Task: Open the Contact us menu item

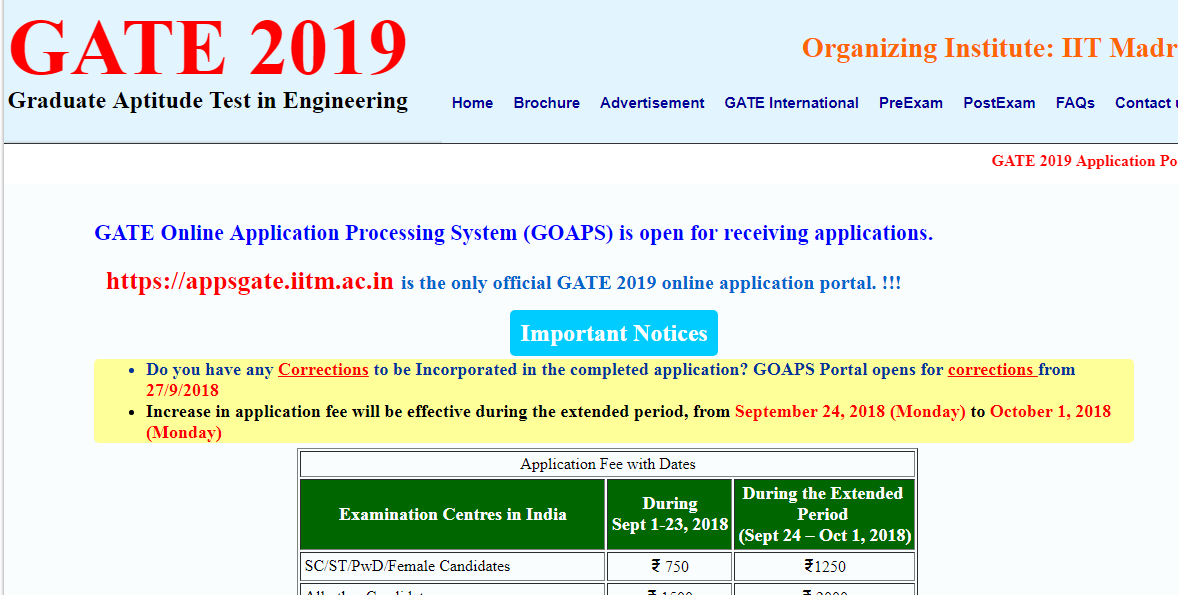Action: coord(1146,103)
